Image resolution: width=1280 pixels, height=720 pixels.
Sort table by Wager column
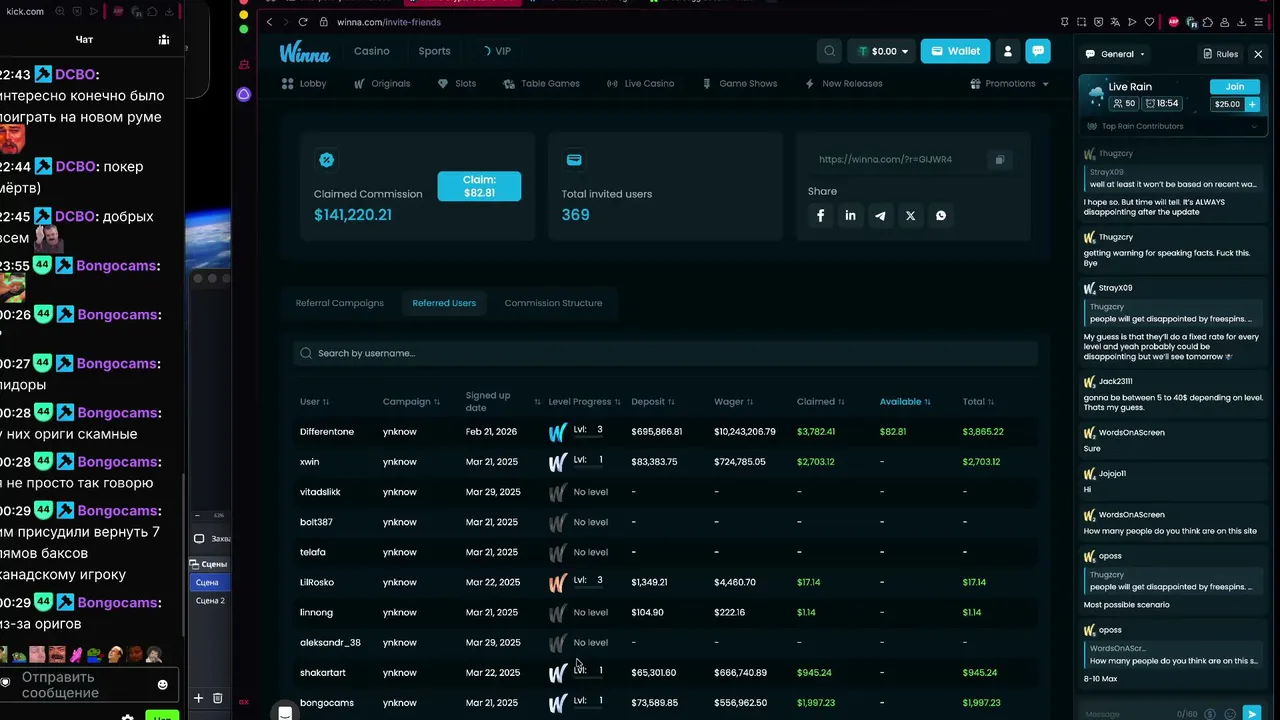tap(733, 402)
